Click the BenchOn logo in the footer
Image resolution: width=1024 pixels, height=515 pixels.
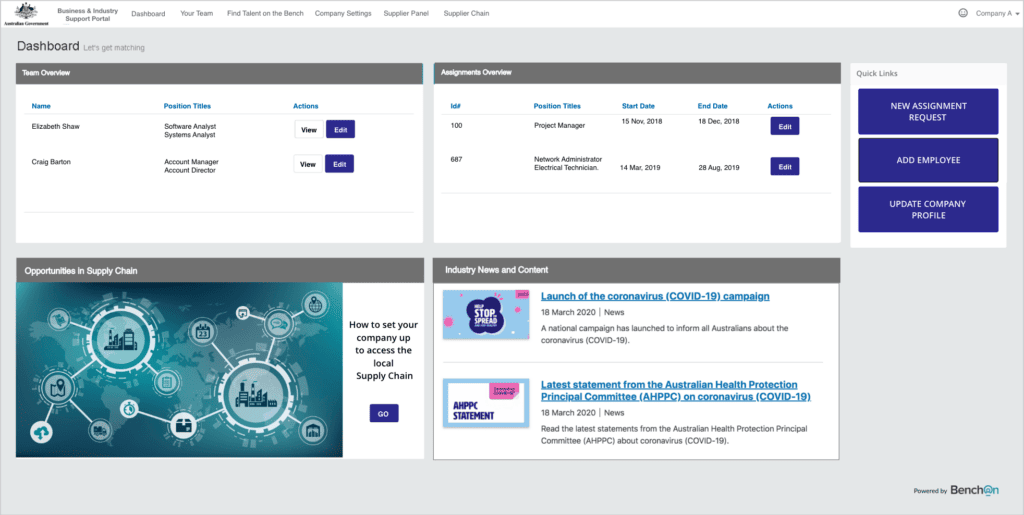(x=974, y=490)
